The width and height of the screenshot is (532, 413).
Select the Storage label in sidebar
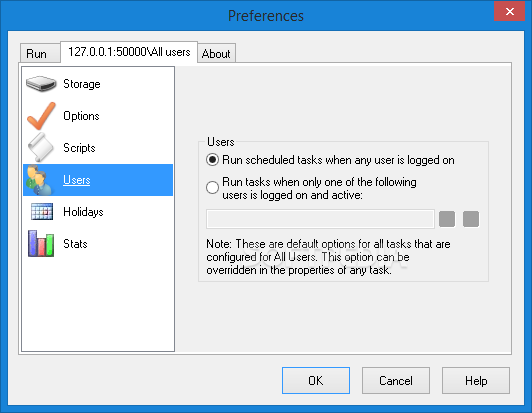click(x=82, y=84)
